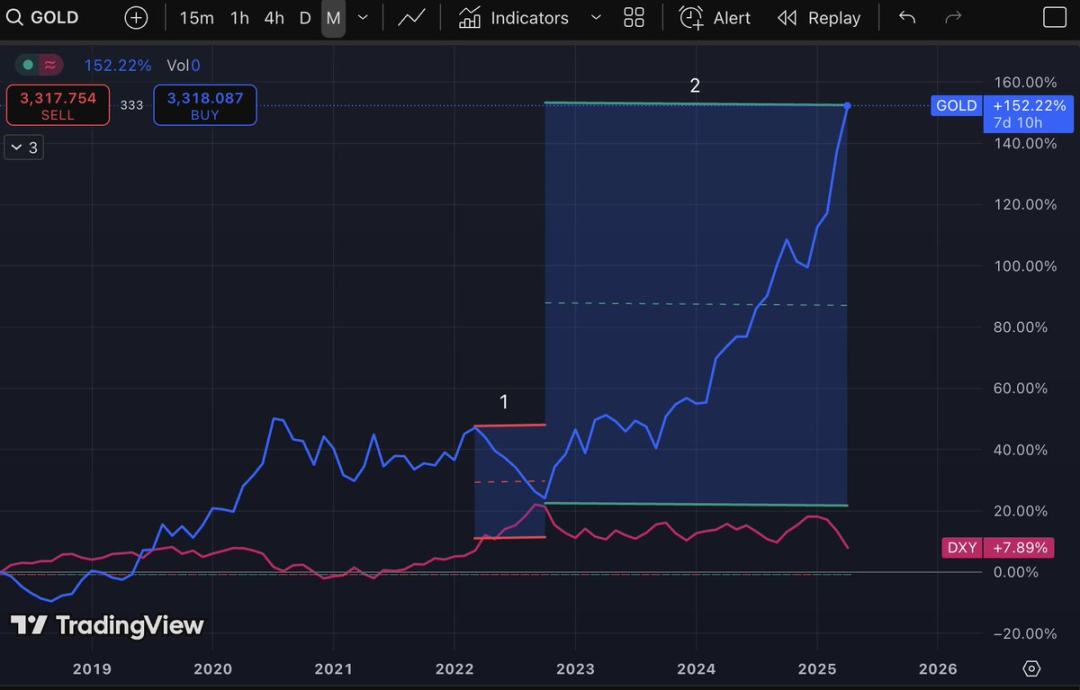
Task: Open the Indicators menu
Action: point(514,18)
